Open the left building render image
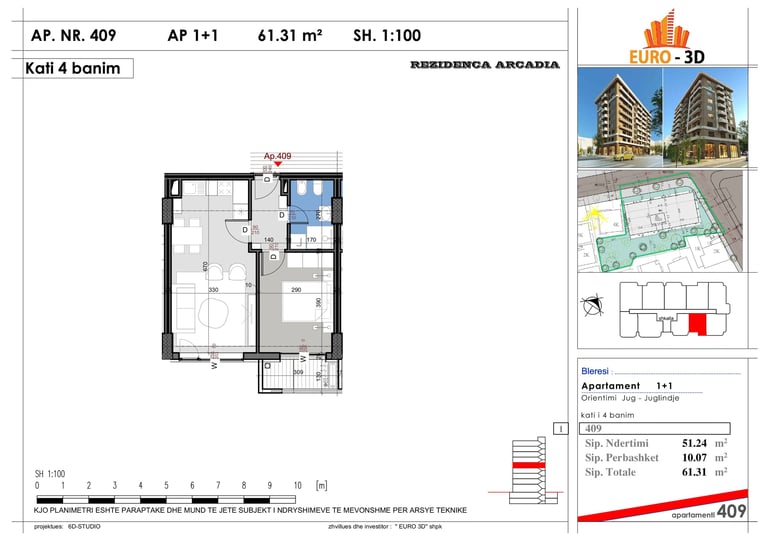Viewport: 768px width, 542px height. [x=620, y=118]
